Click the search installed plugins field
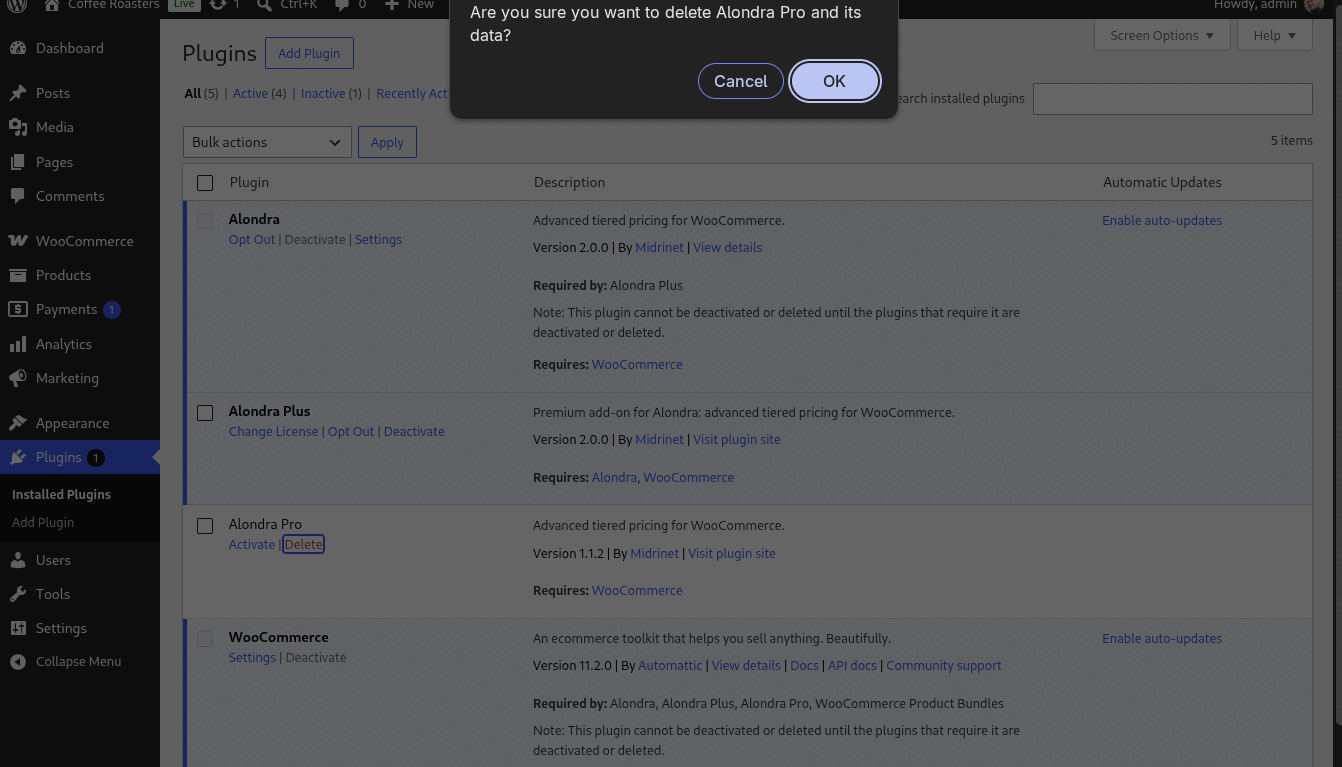The image size is (1342, 767). click(1172, 99)
